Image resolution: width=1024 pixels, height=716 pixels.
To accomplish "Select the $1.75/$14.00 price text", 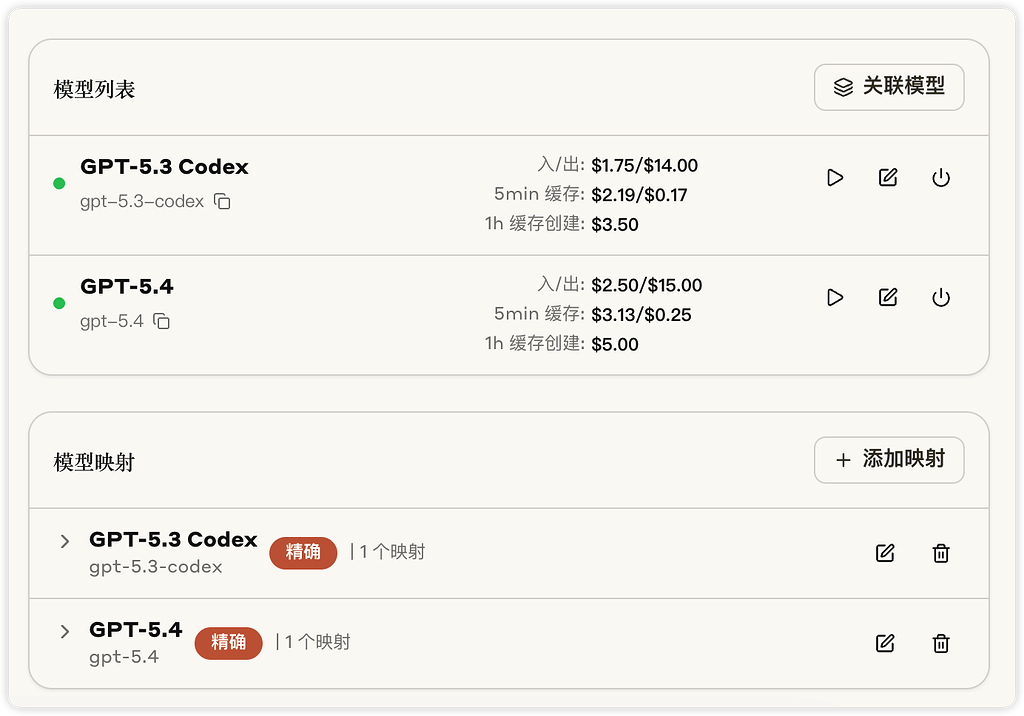I will (x=645, y=165).
